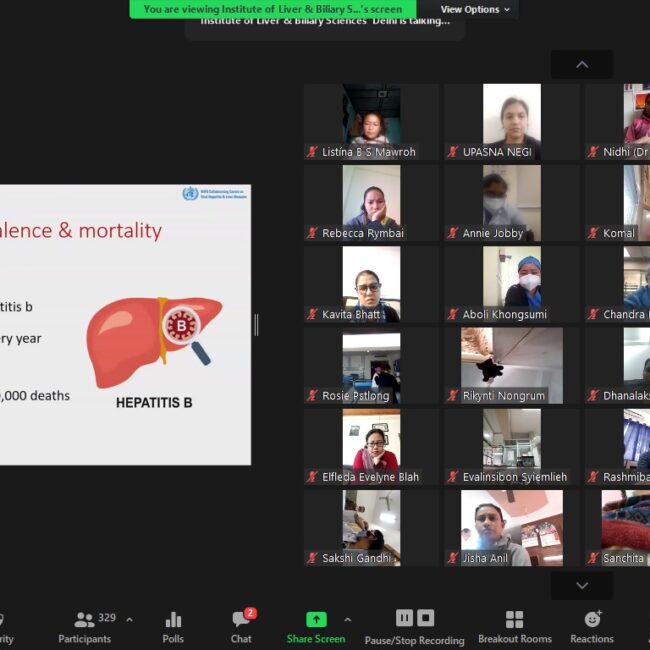This screenshot has height=650, width=650.
Task: Click the green Share Screen icon
Action: pos(316,619)
